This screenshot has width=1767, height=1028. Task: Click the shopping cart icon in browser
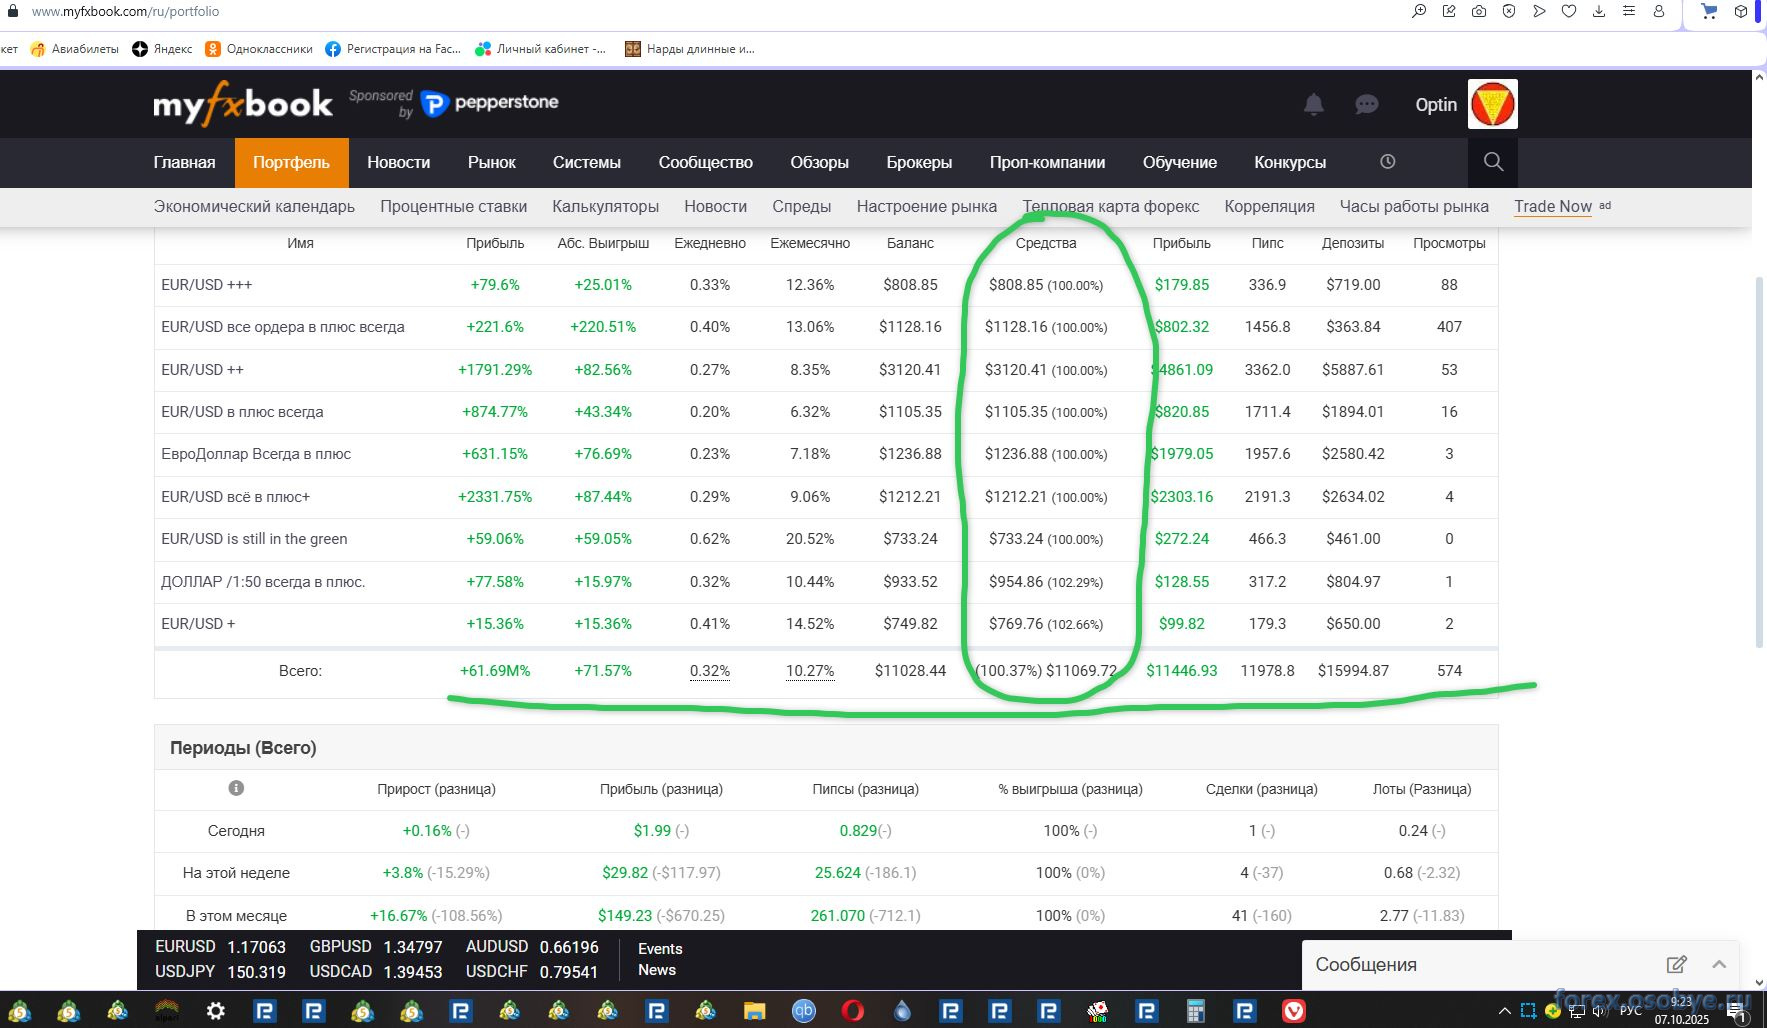pyautogui.click(x=1709, y=11)
